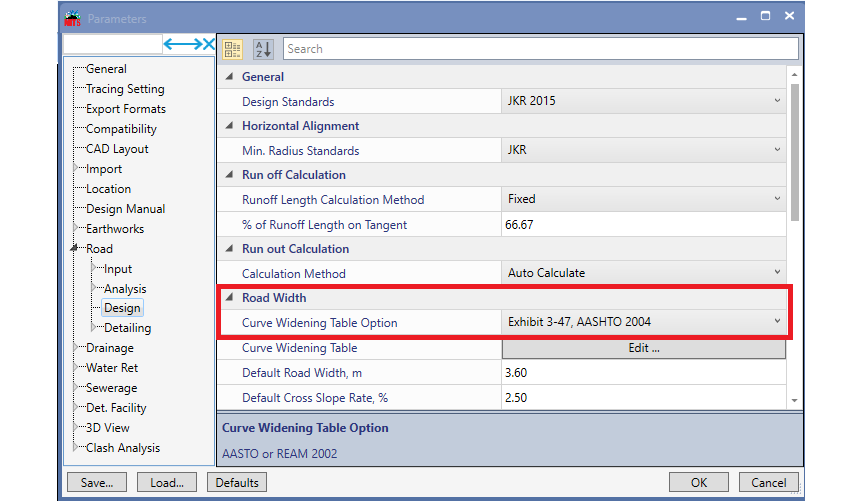
Task: Expand the Drainage tree node
Action: (x=76, y=348)
